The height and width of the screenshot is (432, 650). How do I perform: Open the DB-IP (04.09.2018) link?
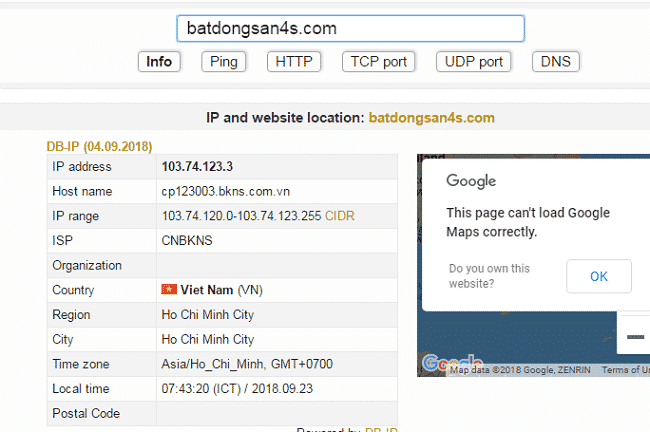(99, 146)
